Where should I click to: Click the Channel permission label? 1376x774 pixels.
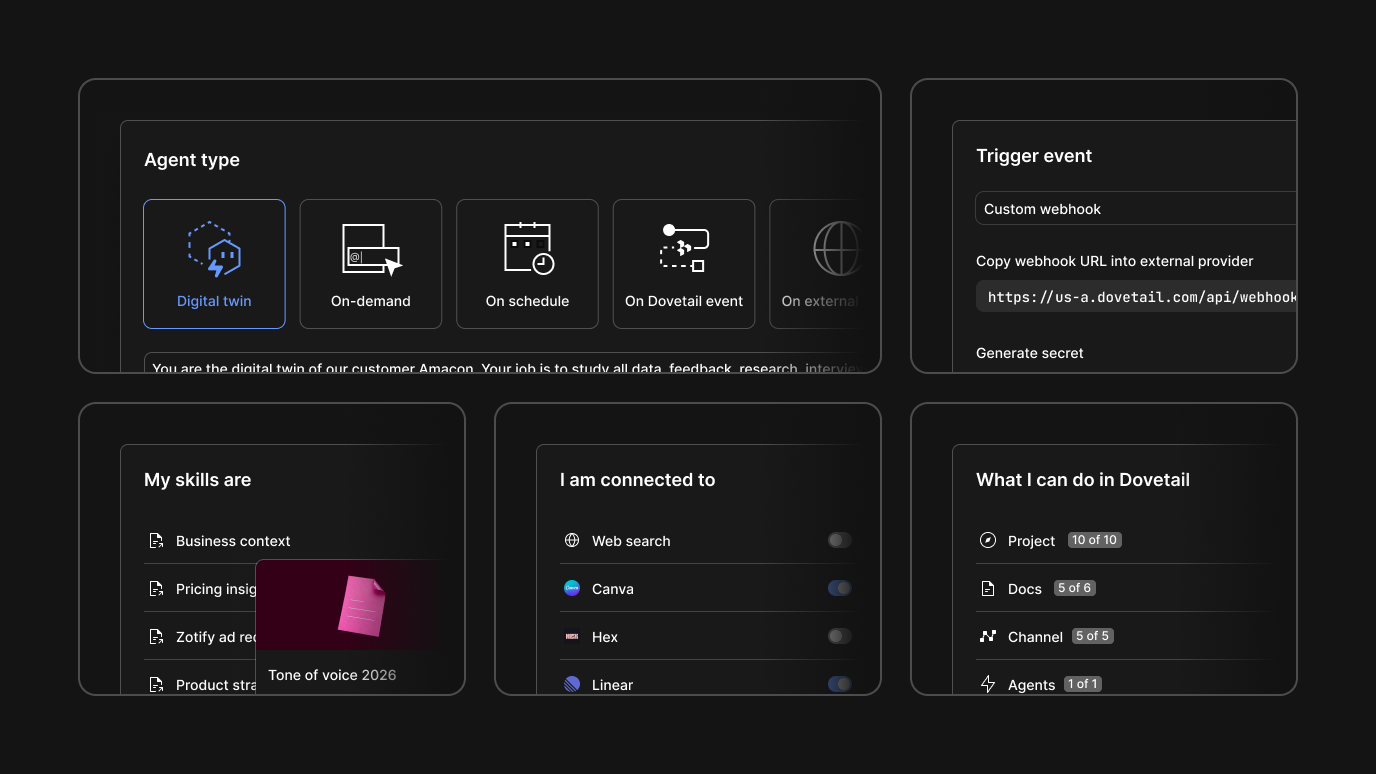click(1035, 637)
